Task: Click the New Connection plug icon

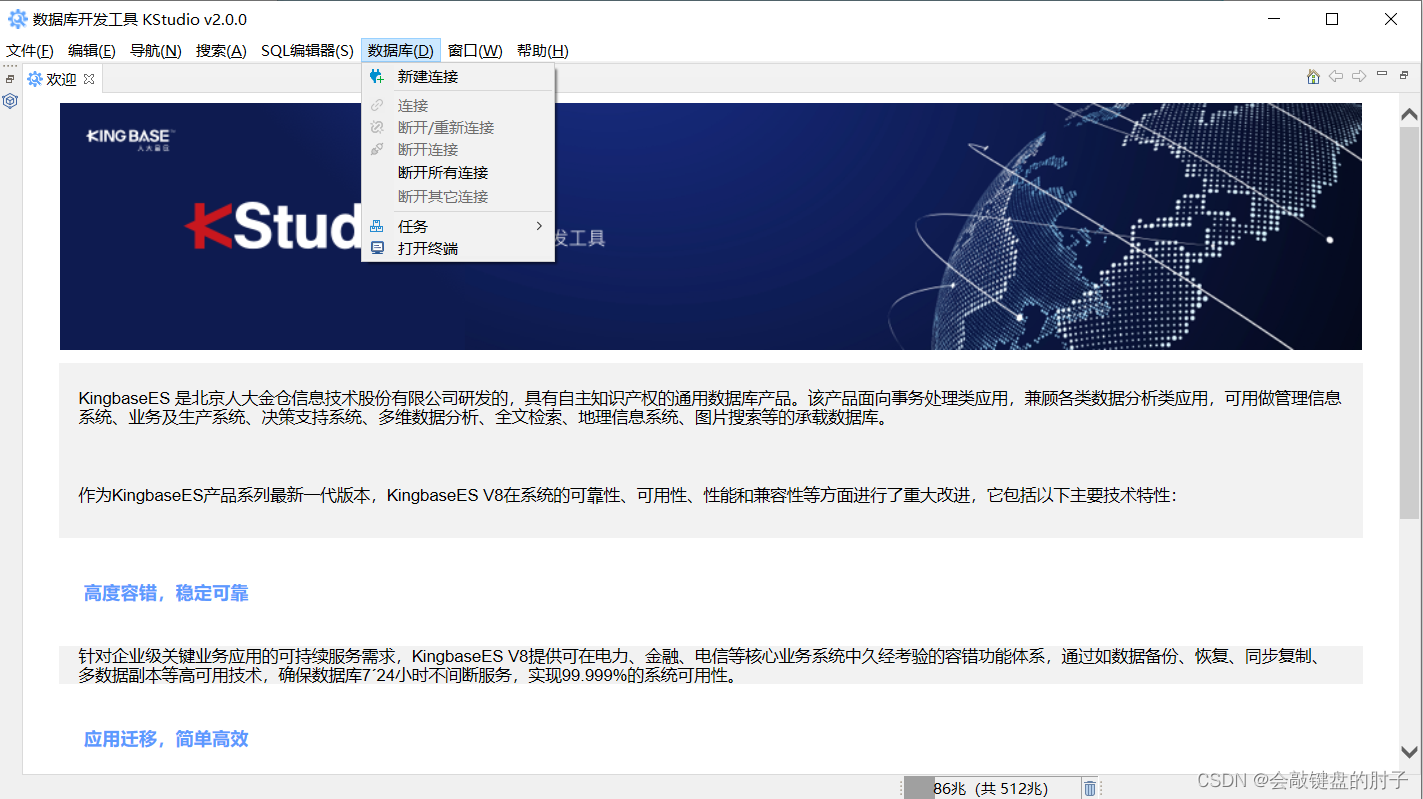Action: (x=377, y=76)
